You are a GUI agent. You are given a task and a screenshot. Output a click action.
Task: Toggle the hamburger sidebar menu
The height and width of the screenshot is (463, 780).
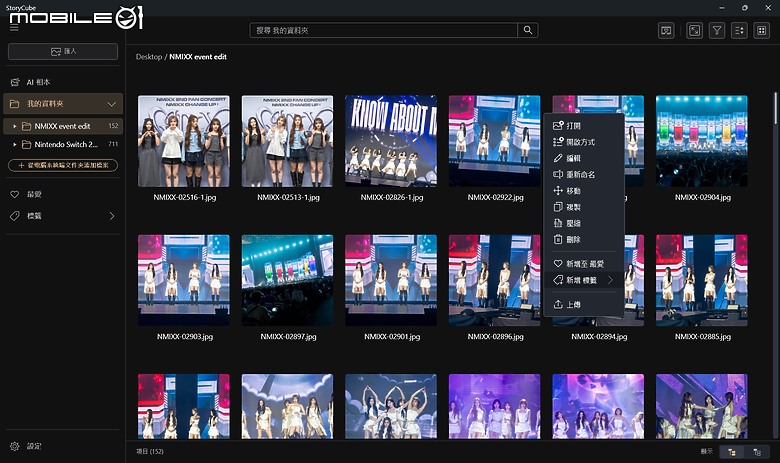tap(14, 28)
